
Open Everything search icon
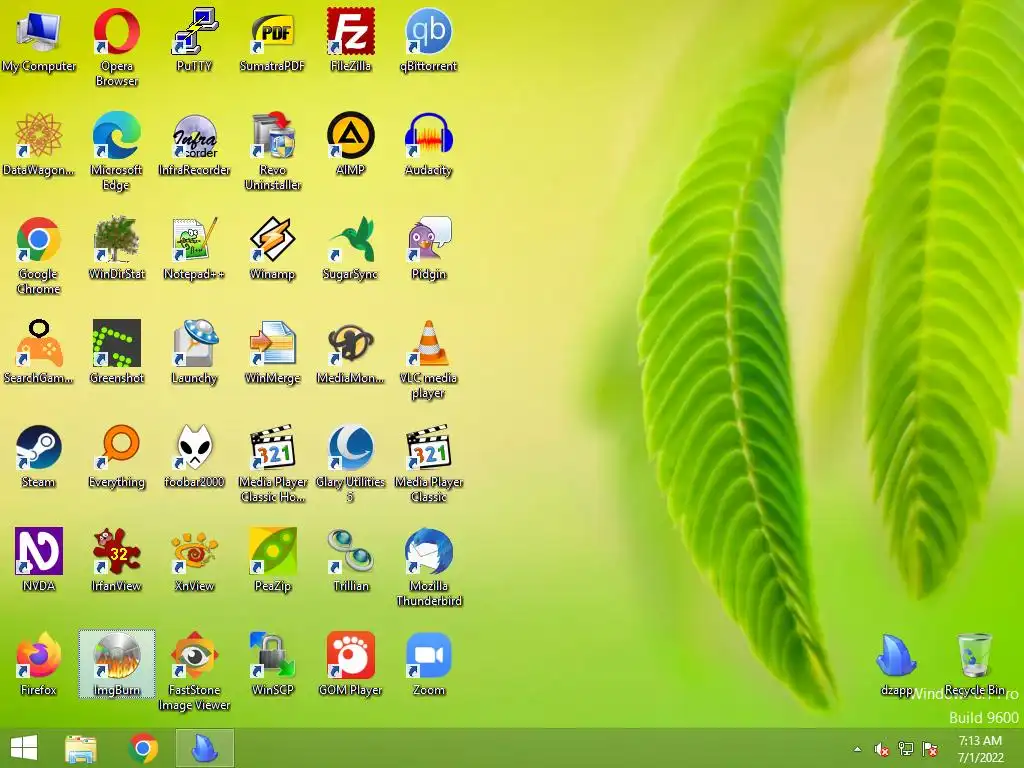tap(116, 456)
